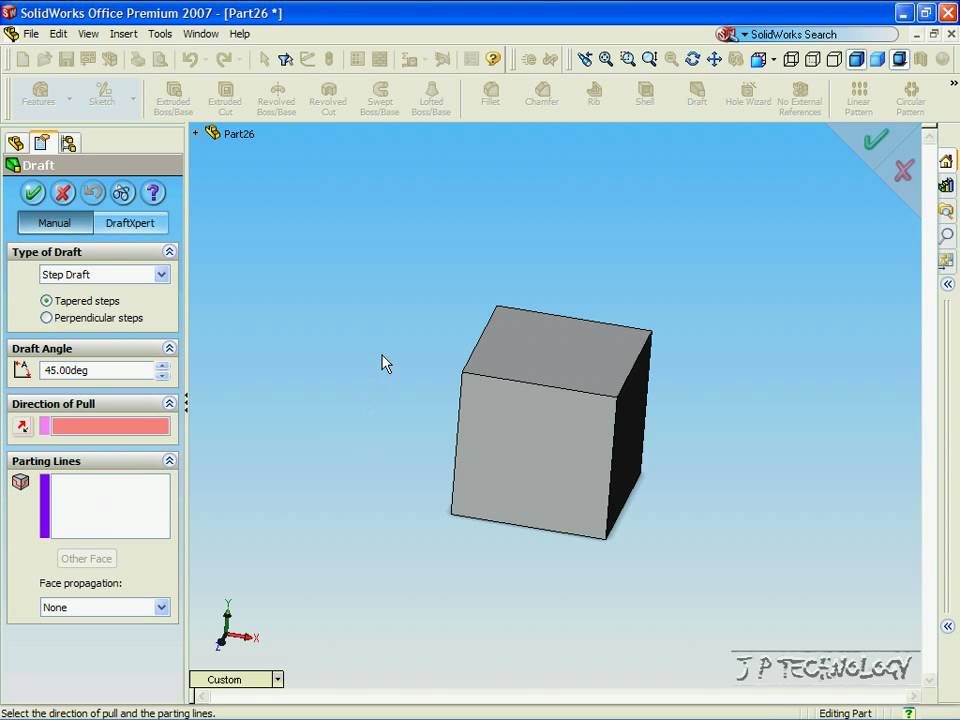
Task: Collapse the Type of Draft section
Action: 169,252
